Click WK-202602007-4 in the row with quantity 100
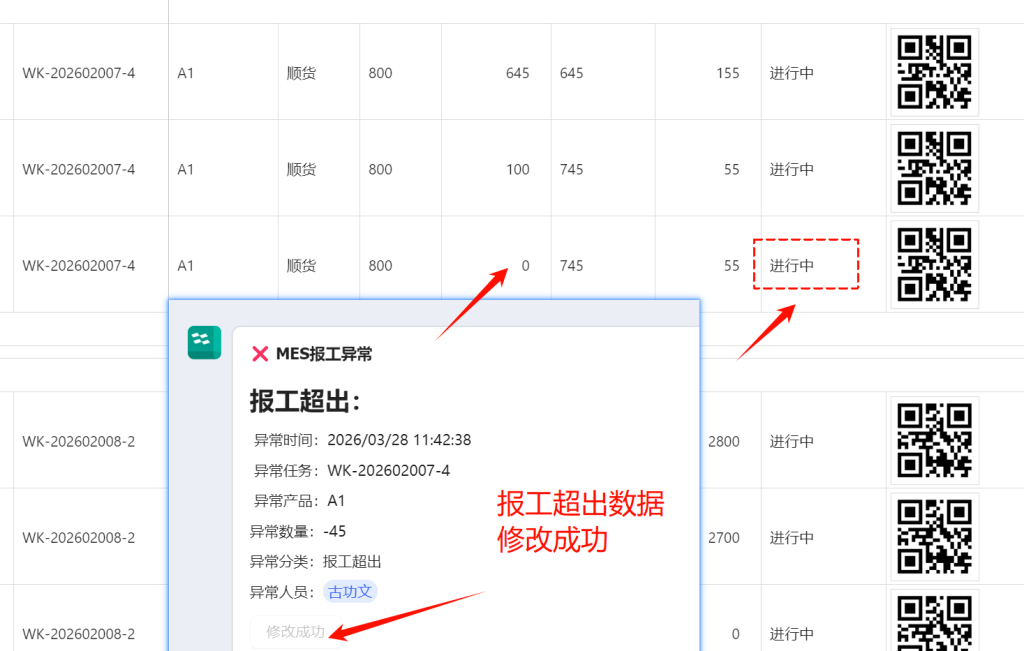Viewport: 1024px width, 651px height. tap(79, 170)
